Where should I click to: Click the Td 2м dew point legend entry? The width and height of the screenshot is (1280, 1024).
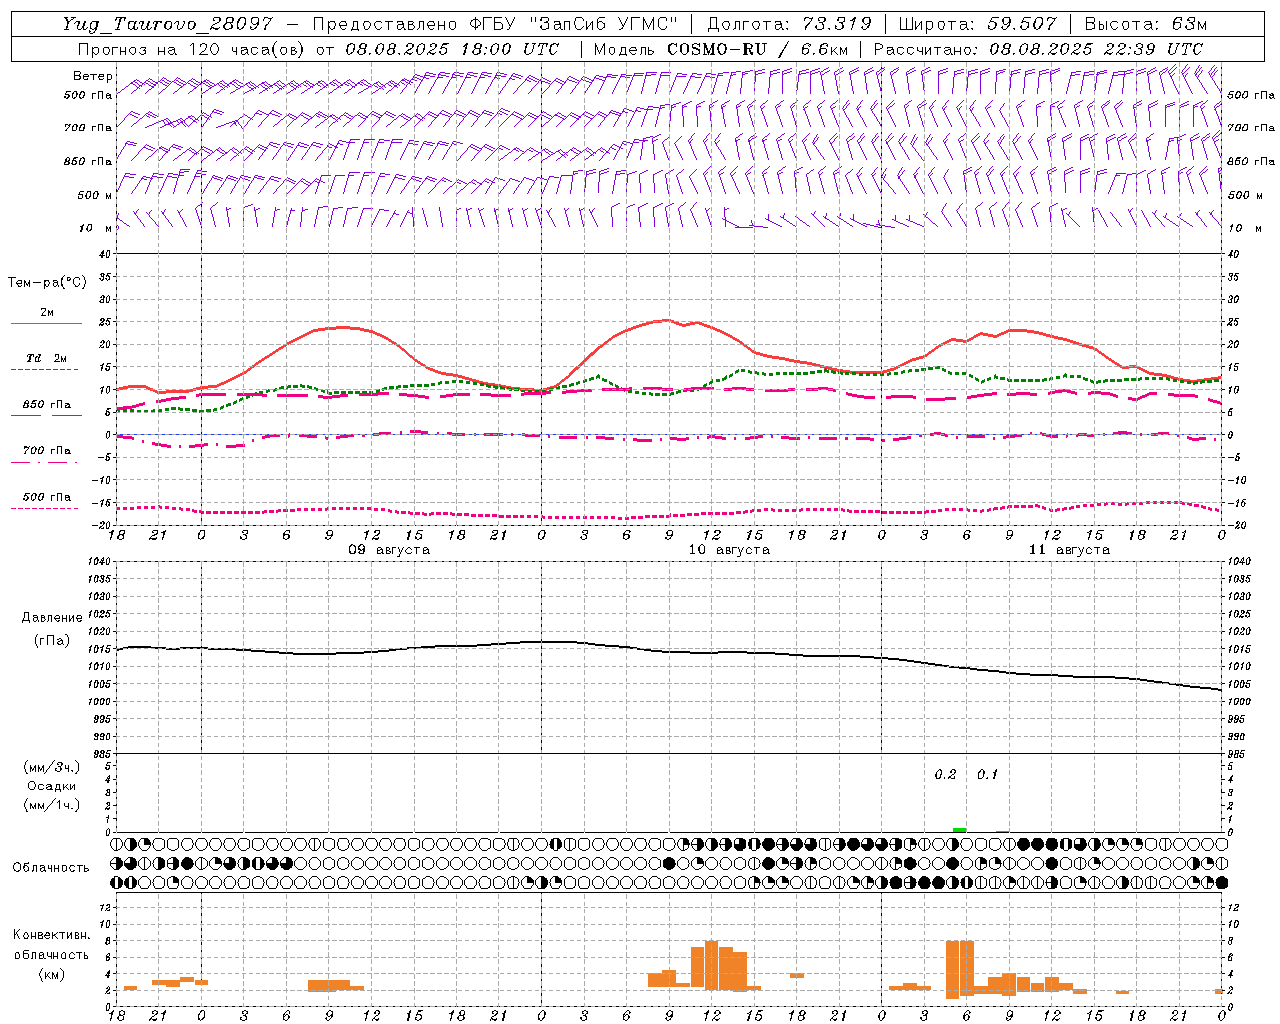coord(46,358)
